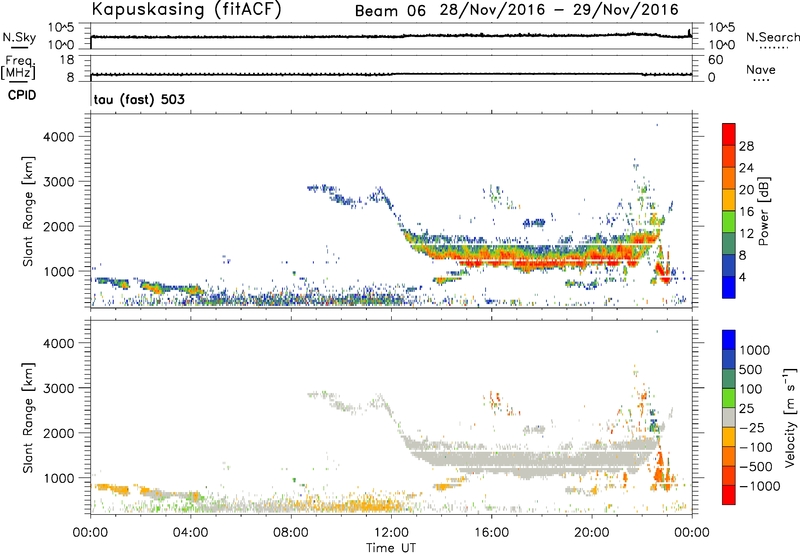Click the Power [dB] colorbar label

[763, 211]
